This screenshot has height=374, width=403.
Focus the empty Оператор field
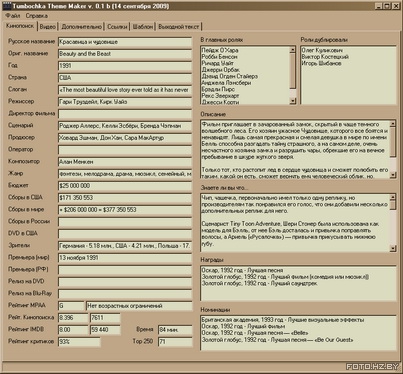(x=125, y=150)
